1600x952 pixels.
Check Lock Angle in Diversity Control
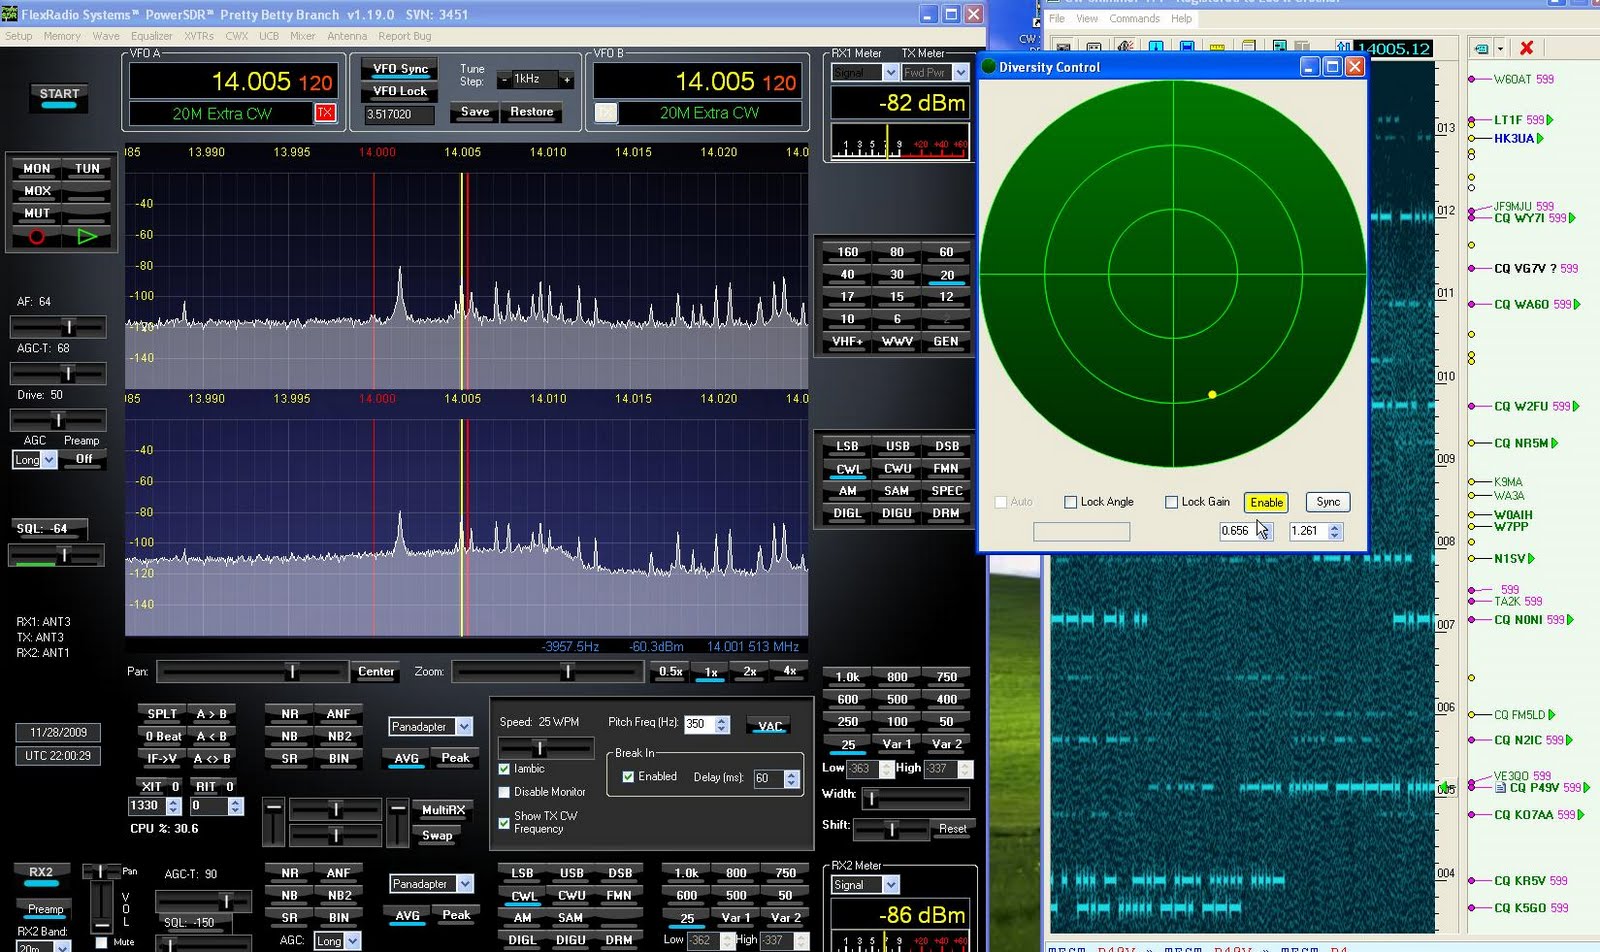tap(1070, 502)
